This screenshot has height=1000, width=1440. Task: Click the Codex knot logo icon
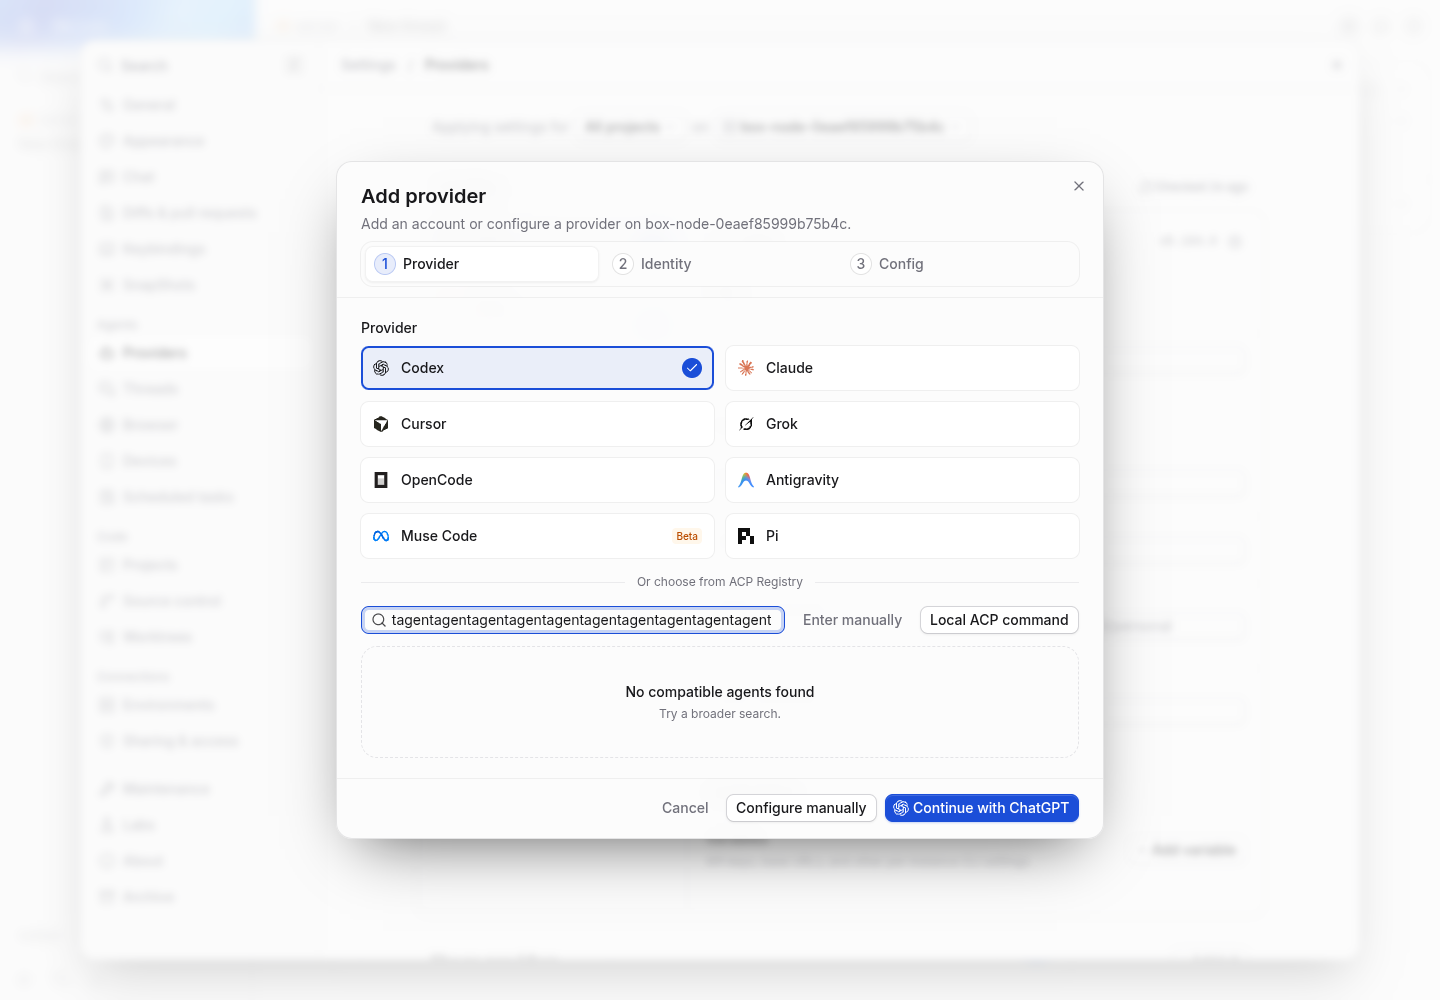381,368
